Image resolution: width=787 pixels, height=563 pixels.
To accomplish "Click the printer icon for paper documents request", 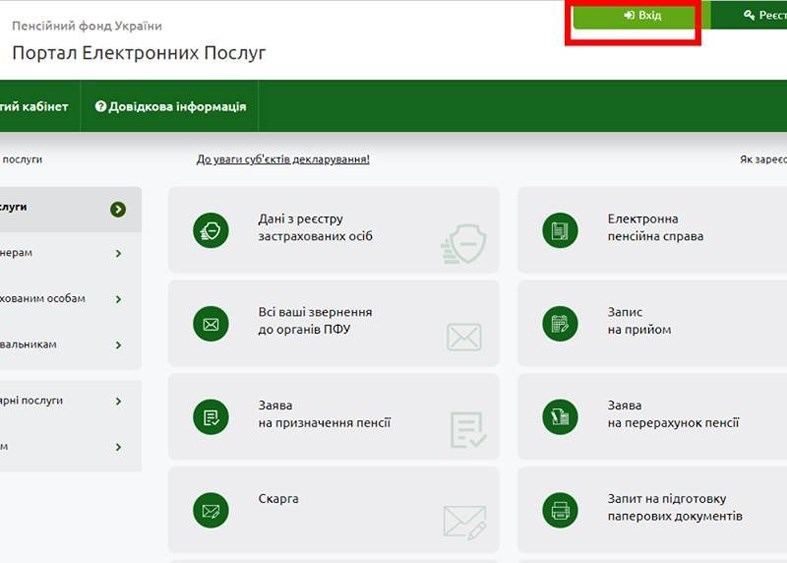I will click(x=560, y=510).
